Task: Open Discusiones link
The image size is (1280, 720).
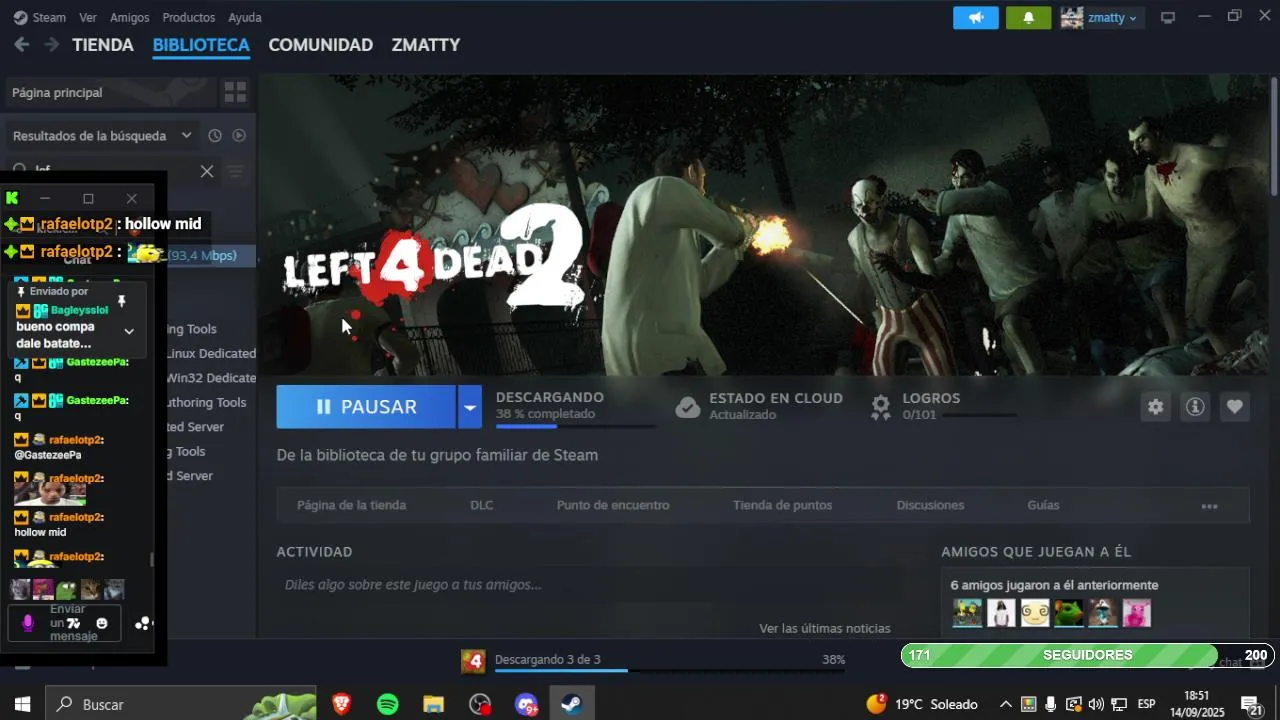Action: pyautogui.click(x=930, y=505)
